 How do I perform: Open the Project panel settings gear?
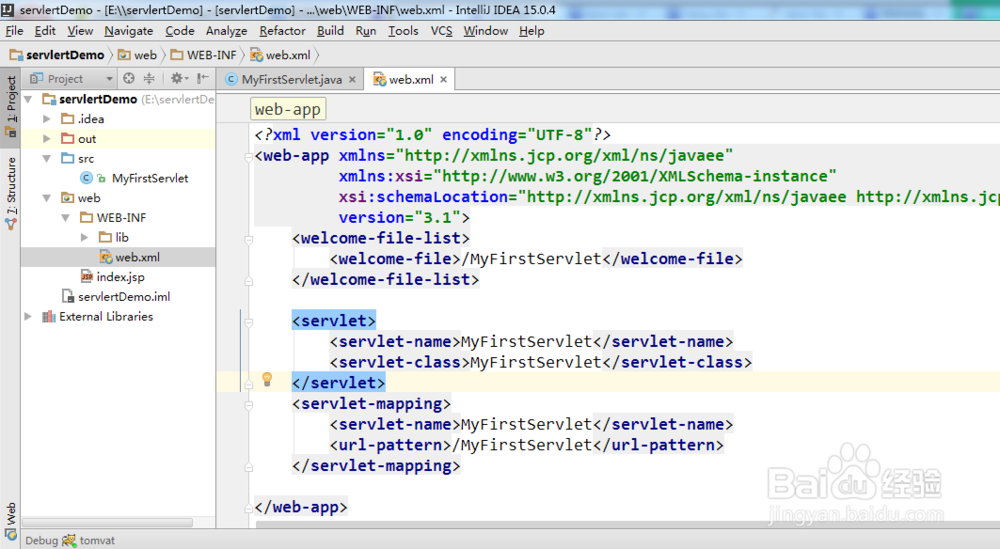(177, 78)
